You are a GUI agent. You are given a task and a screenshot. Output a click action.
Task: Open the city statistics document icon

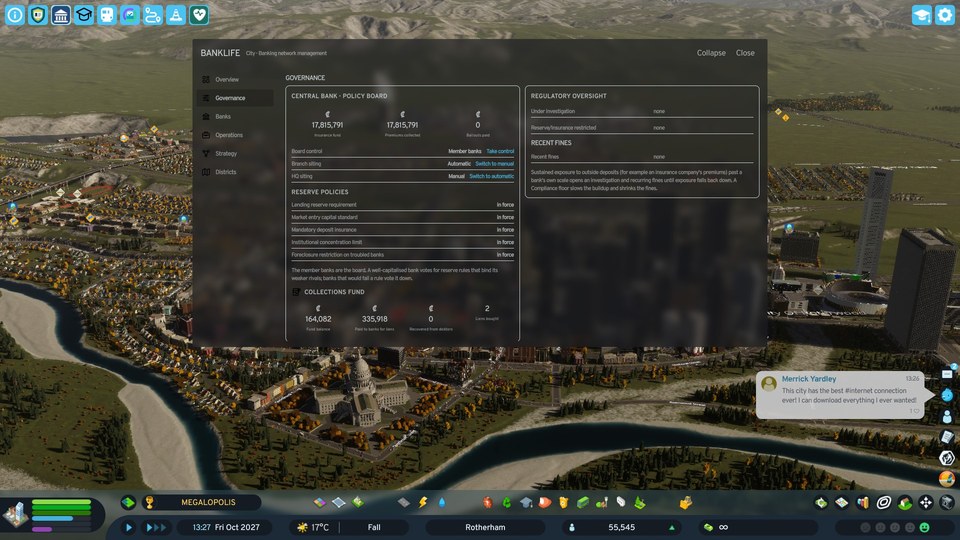pyautogui.click(x=947, y=437)
